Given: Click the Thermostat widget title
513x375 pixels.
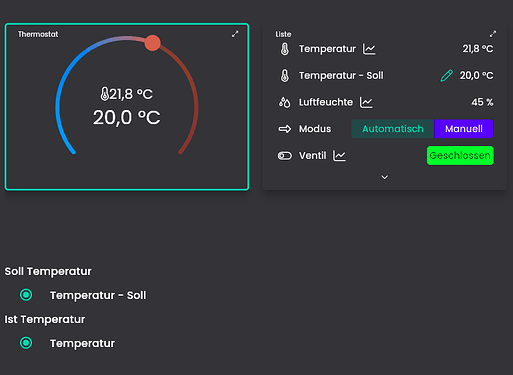Looking at the screenshot, I should [x=38, y=34].
